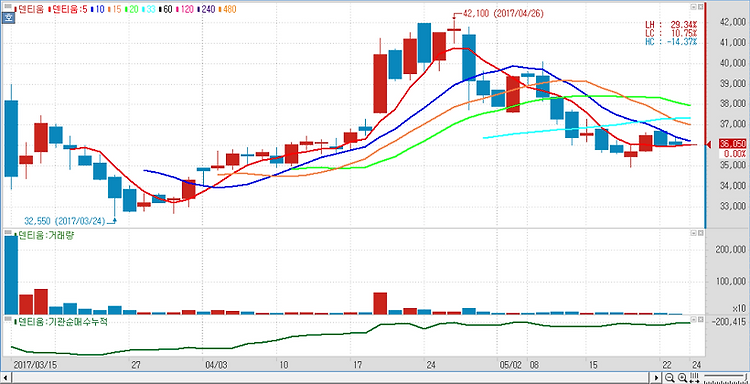
Task: Collapse the 거래량 volume pane
Action: 694,233
